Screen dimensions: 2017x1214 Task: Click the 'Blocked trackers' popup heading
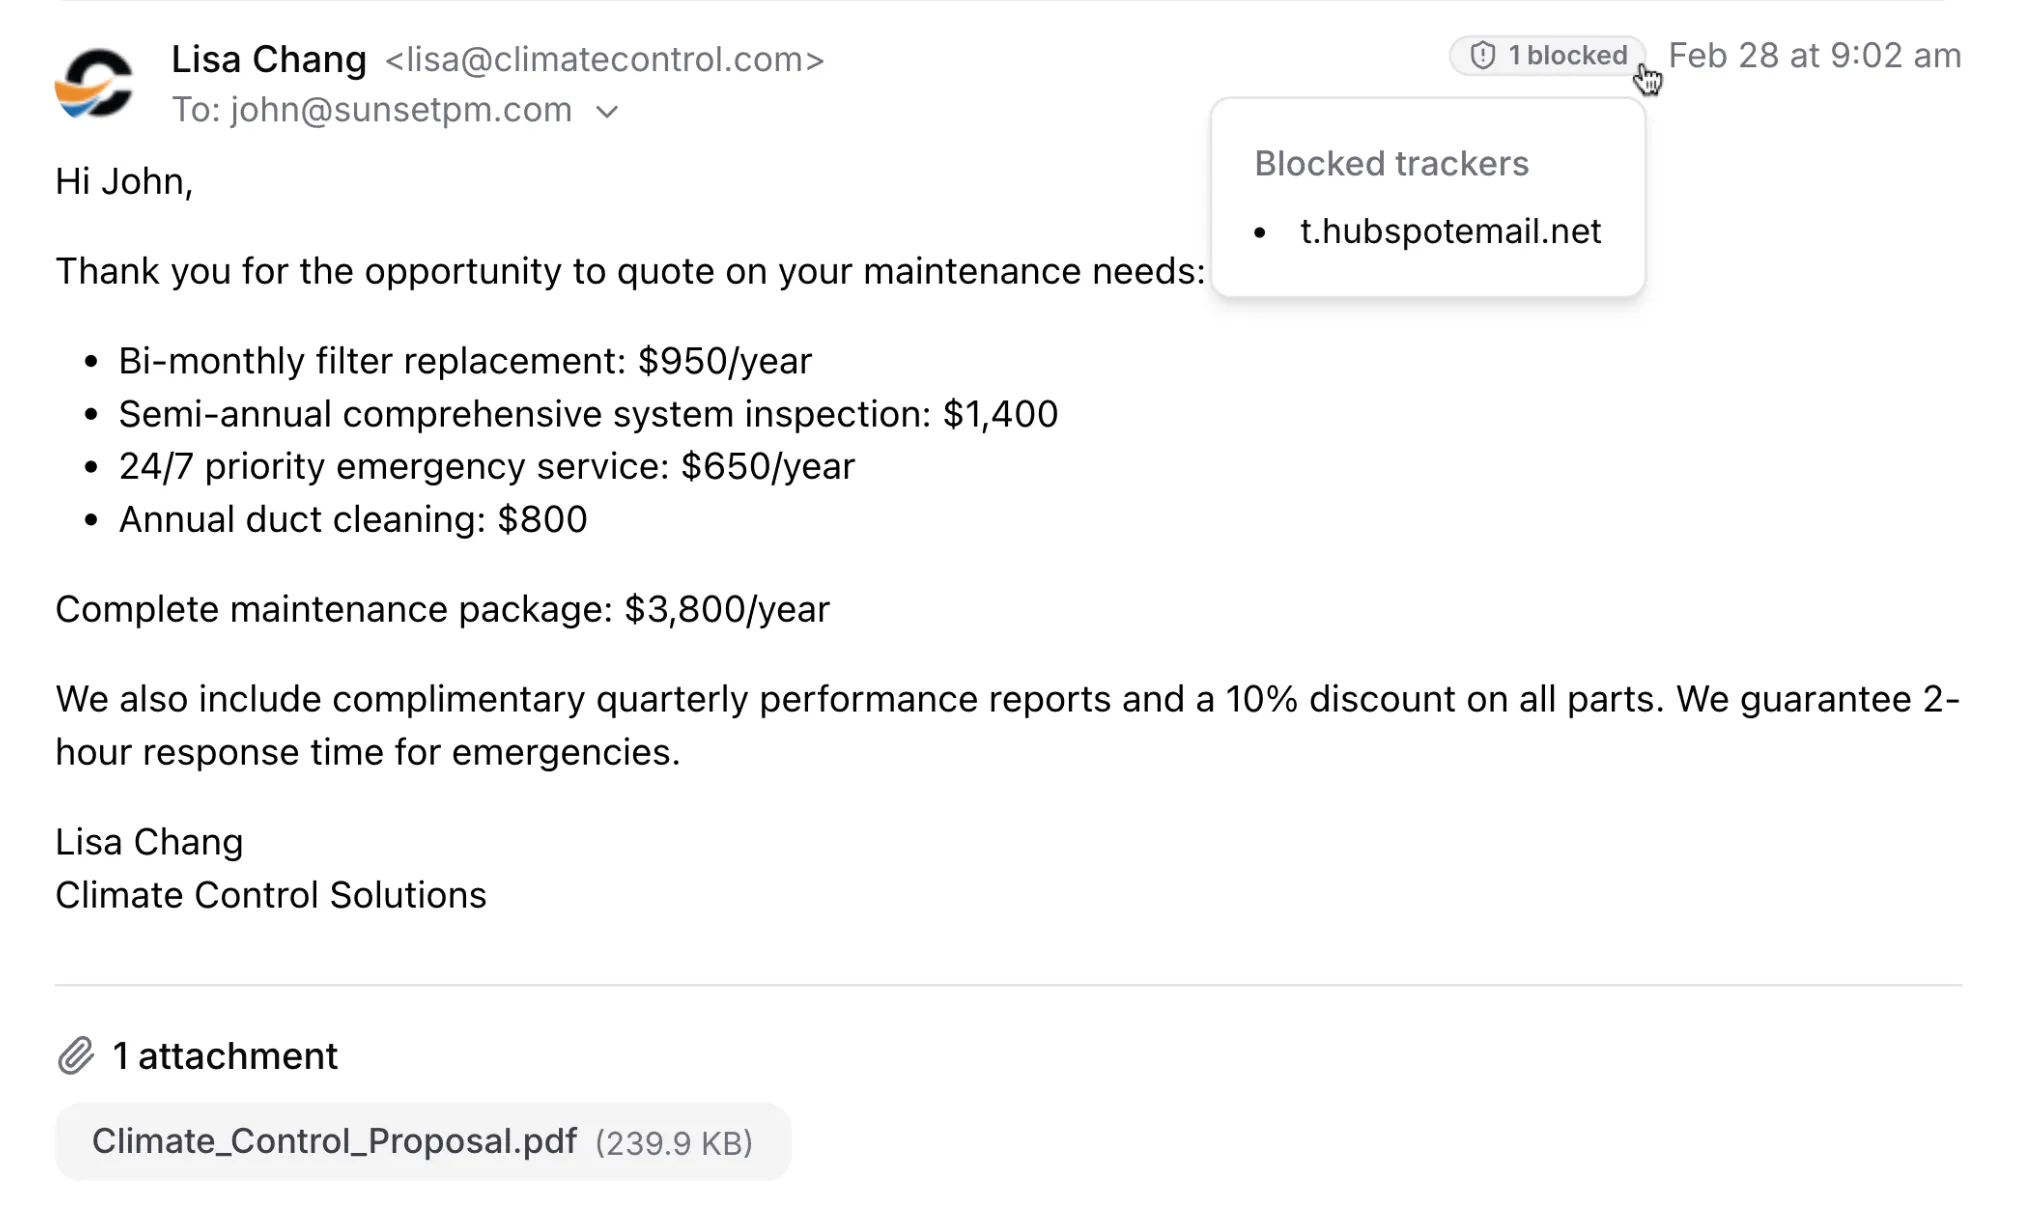click(1391, 163)
